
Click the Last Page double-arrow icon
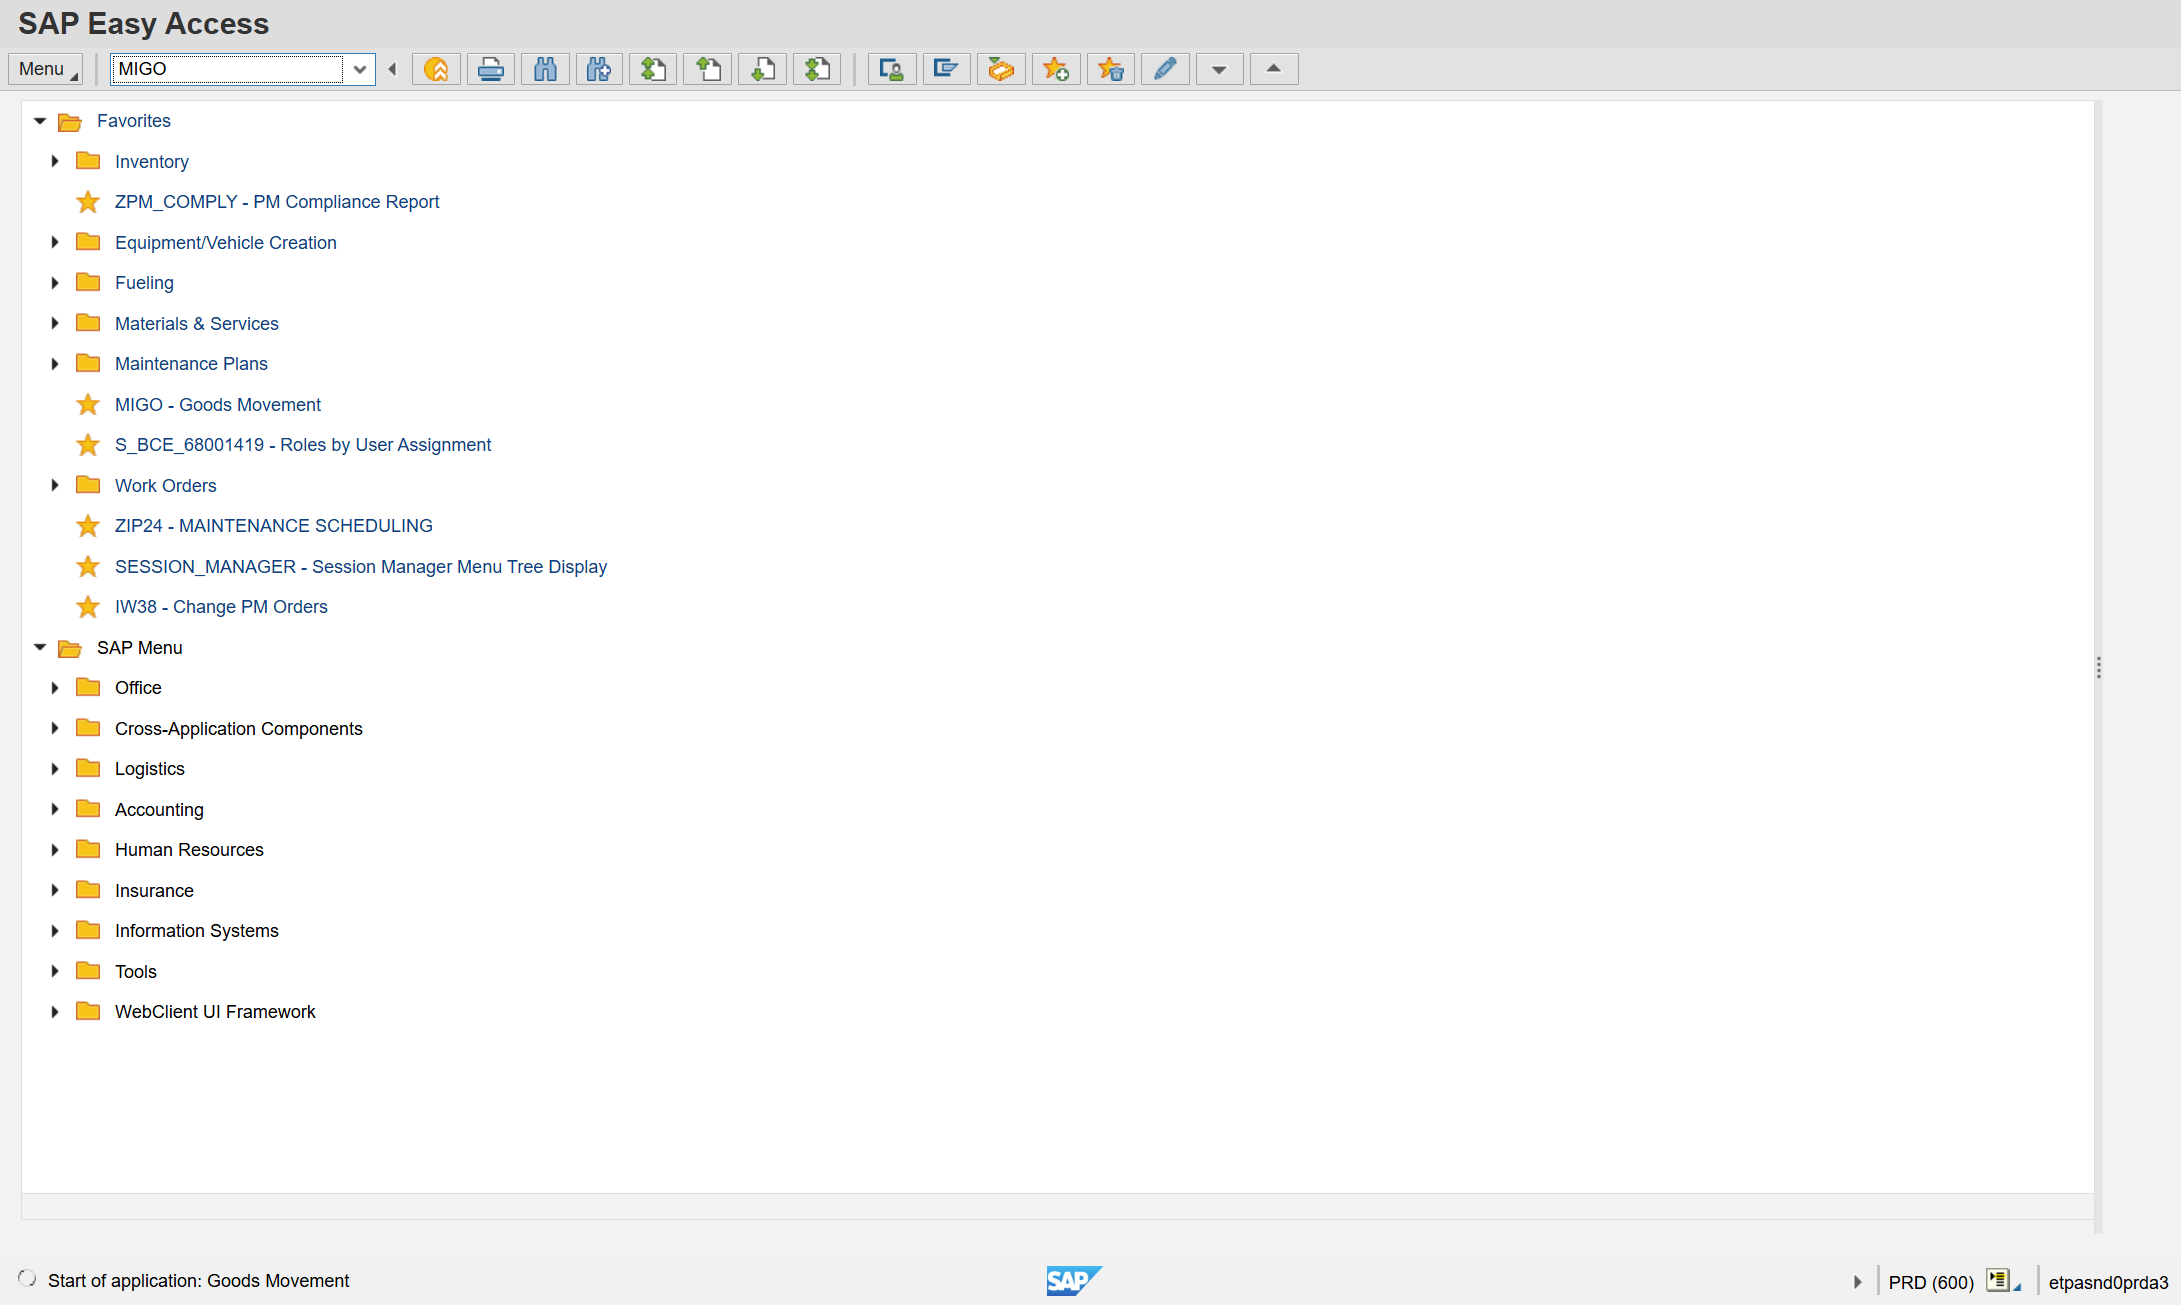(x=817, y=69)
